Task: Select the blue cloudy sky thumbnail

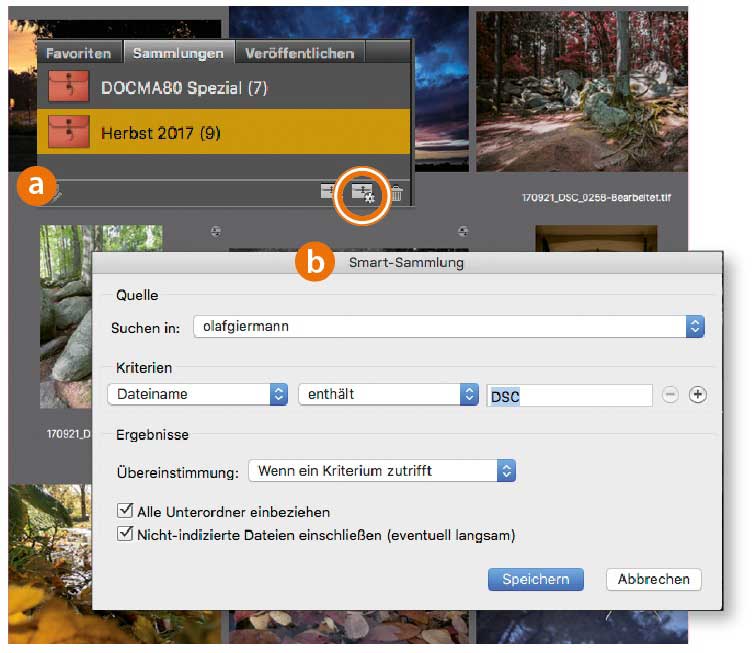Action: coord(440,89)
